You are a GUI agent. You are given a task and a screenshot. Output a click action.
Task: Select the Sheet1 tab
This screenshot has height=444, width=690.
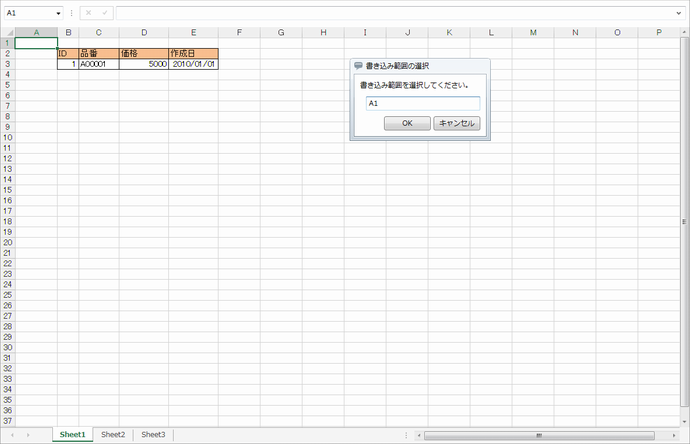(x=72, y=435)
